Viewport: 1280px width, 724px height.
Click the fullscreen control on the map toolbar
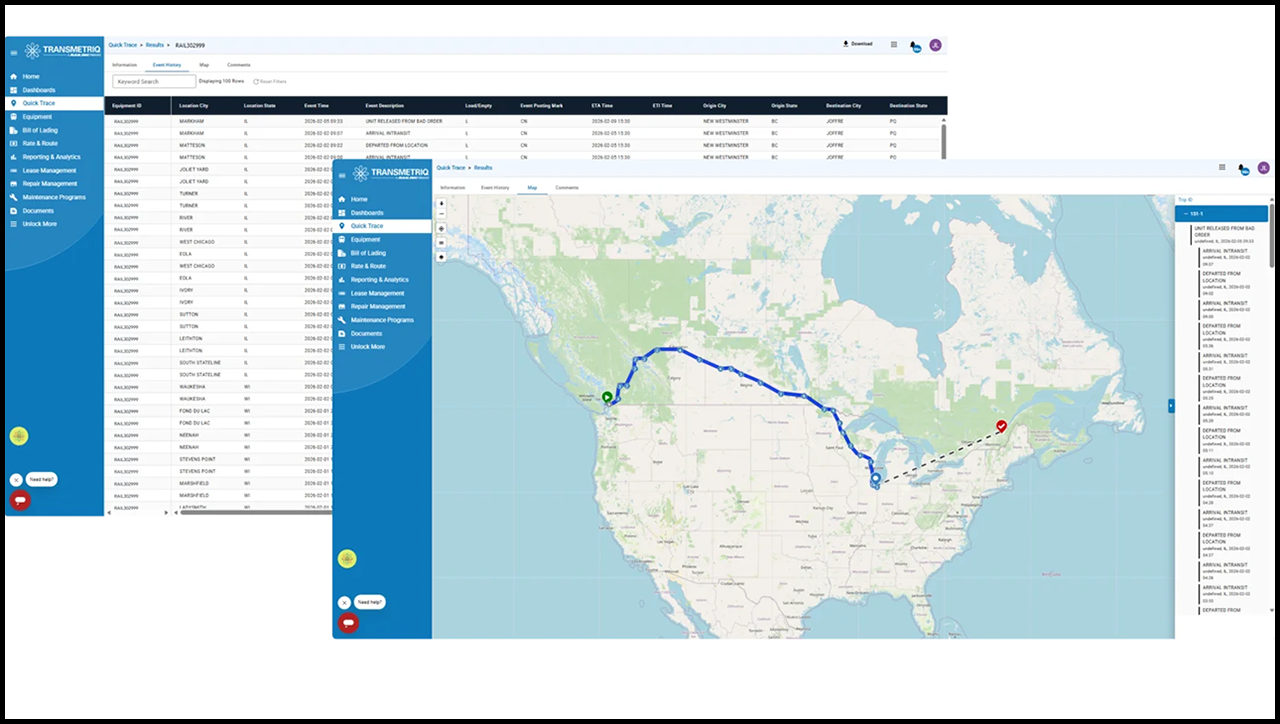[x=441, y=242]
